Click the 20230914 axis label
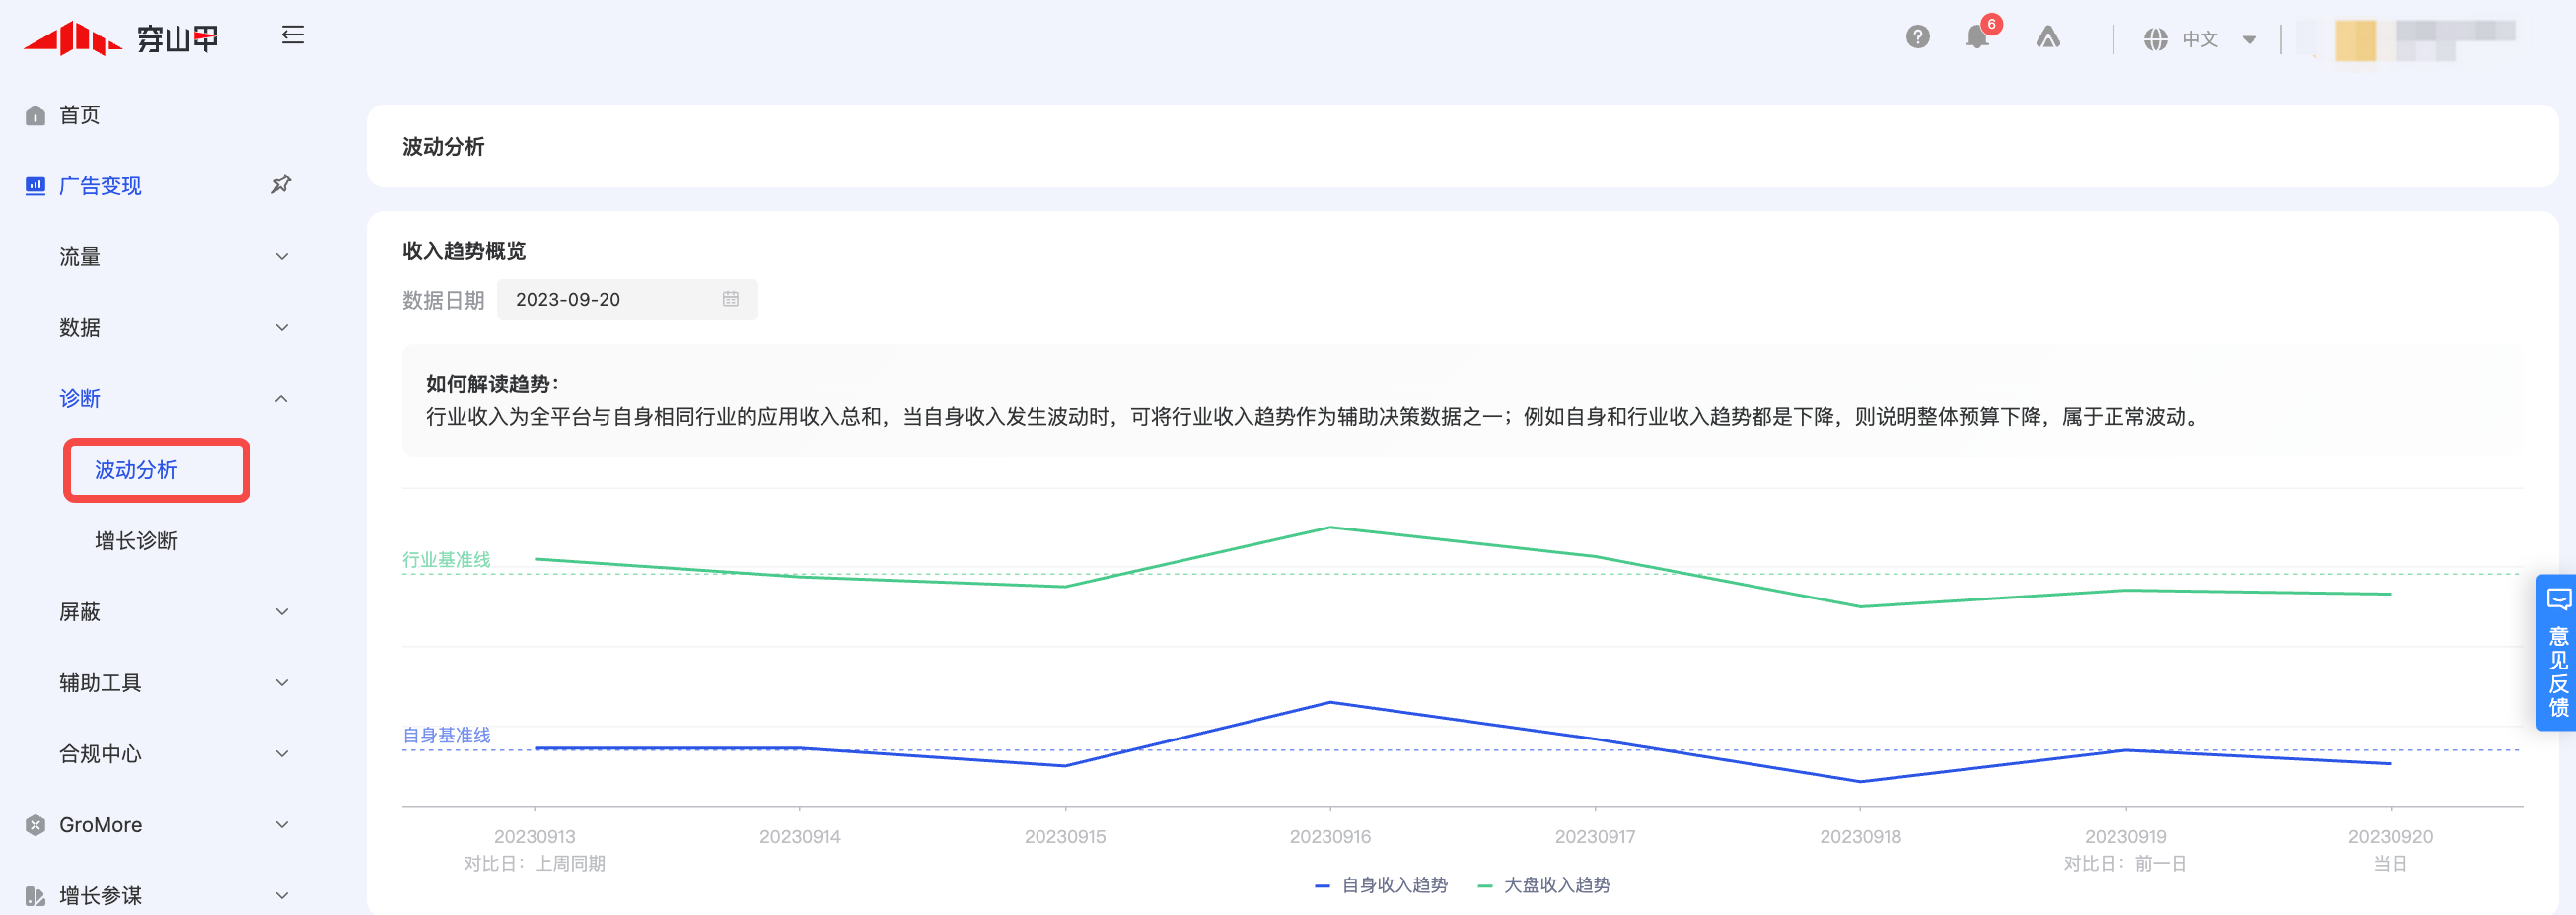 (x=800, y=837)
